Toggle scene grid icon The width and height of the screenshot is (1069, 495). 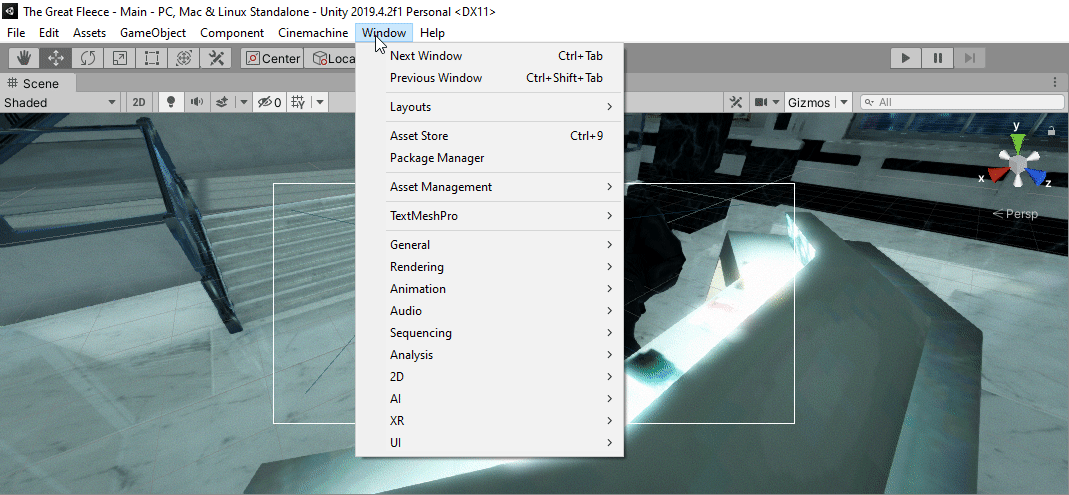click(x=298, y=102)
